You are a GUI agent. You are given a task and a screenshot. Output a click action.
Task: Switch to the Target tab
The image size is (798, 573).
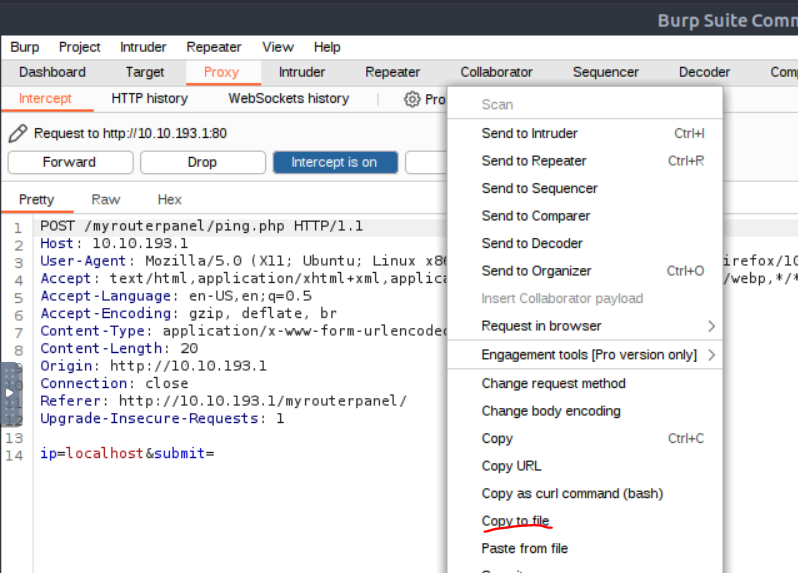pos(145,72)
